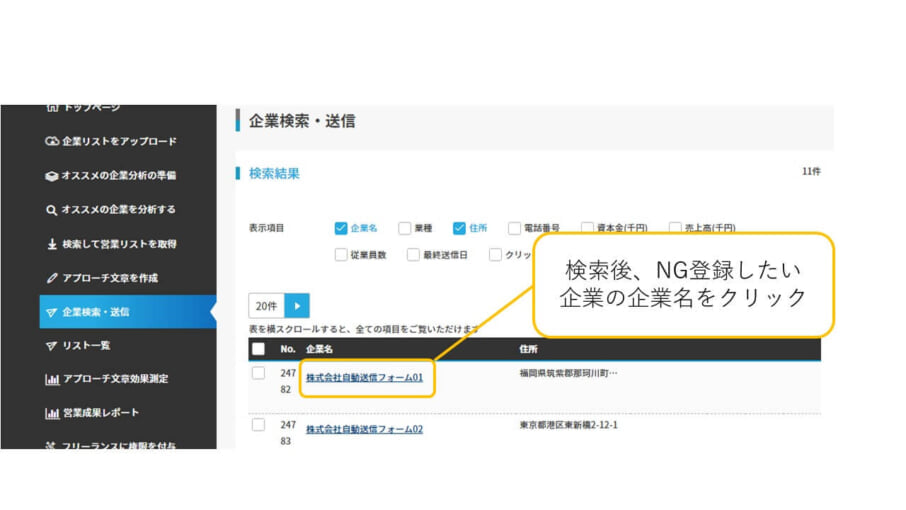Check the select-all checkbox in table header
This screenshot has height=510, width=906.
pyautogui.click(x=259, y=349)
